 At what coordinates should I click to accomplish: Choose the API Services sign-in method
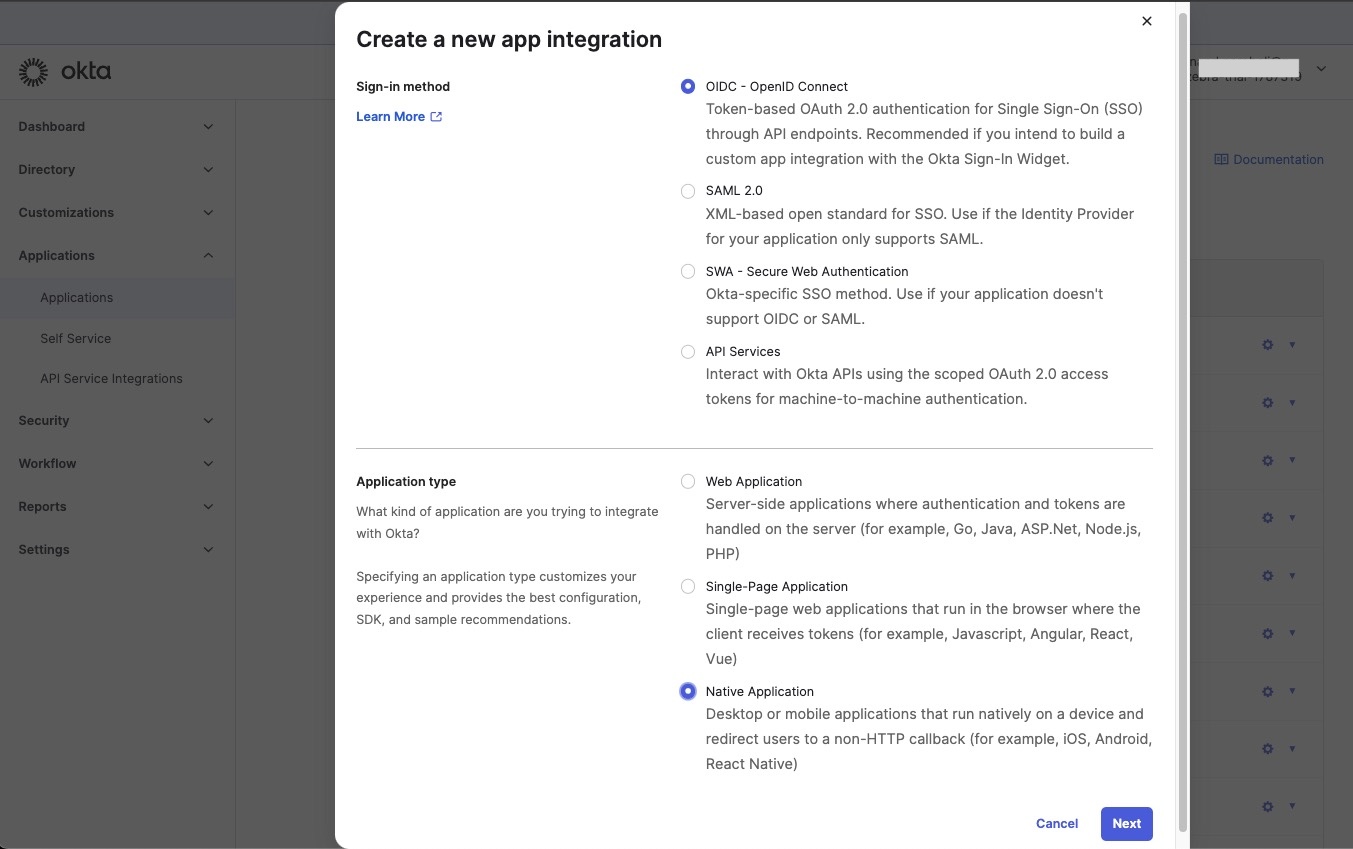[x=688, y=352]
